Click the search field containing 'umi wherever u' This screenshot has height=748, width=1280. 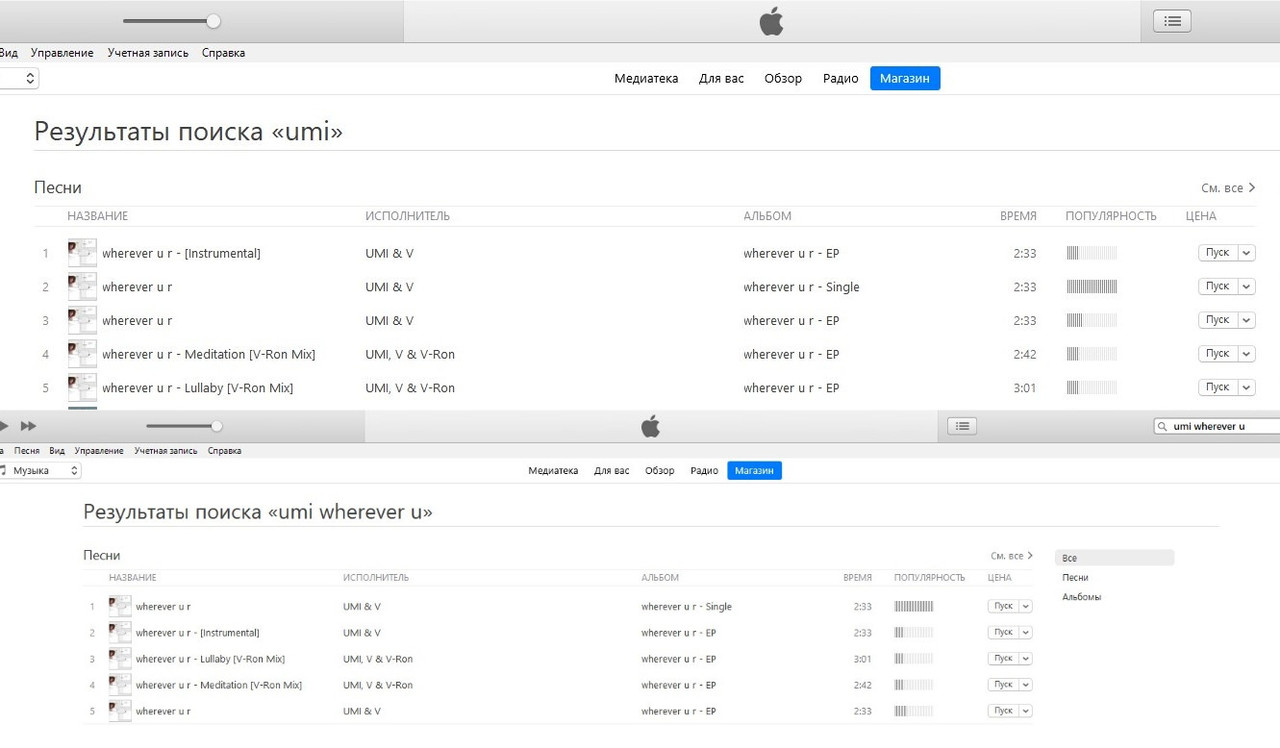1217,426
